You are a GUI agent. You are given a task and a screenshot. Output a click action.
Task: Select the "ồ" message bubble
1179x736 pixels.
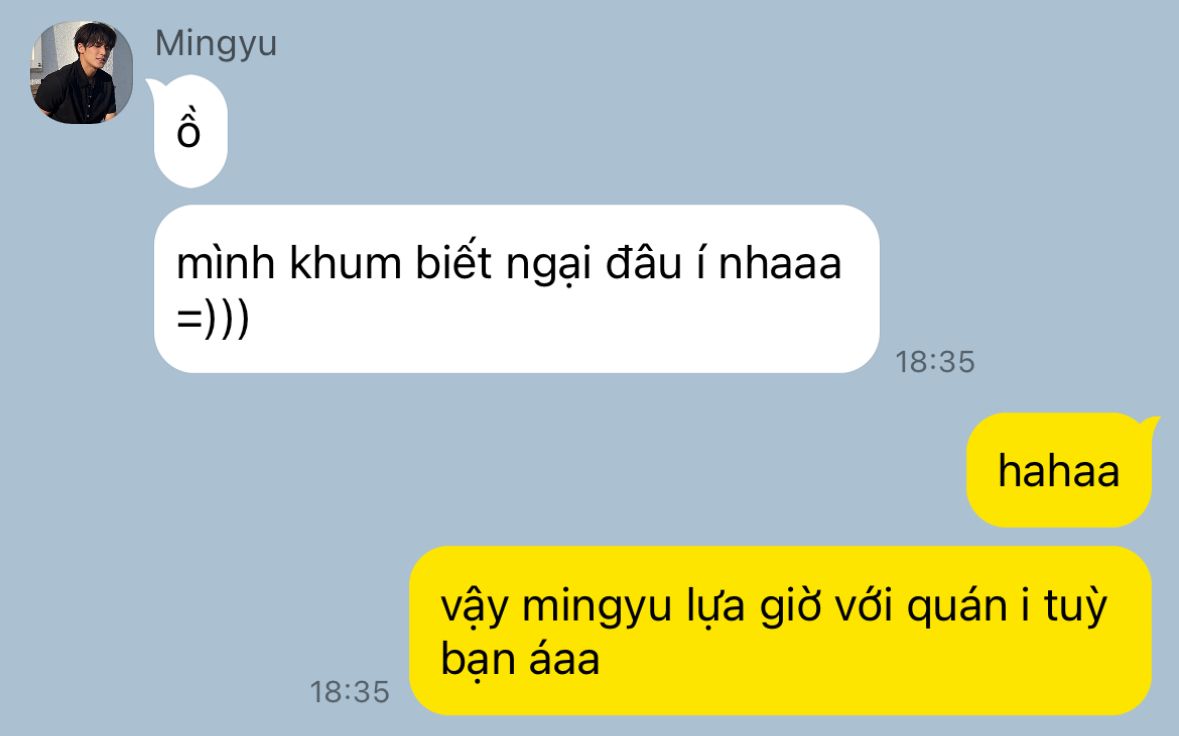coord(188,132)
